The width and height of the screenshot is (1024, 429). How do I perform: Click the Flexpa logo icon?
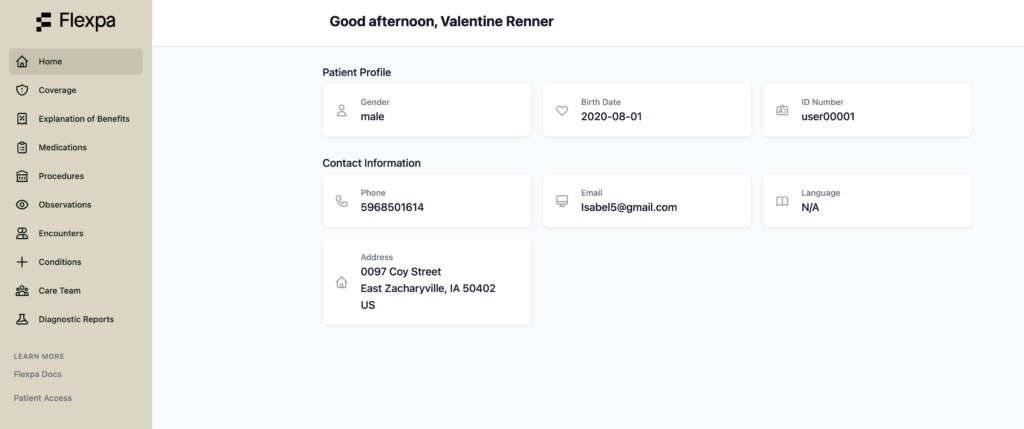[x=44, y=21]
